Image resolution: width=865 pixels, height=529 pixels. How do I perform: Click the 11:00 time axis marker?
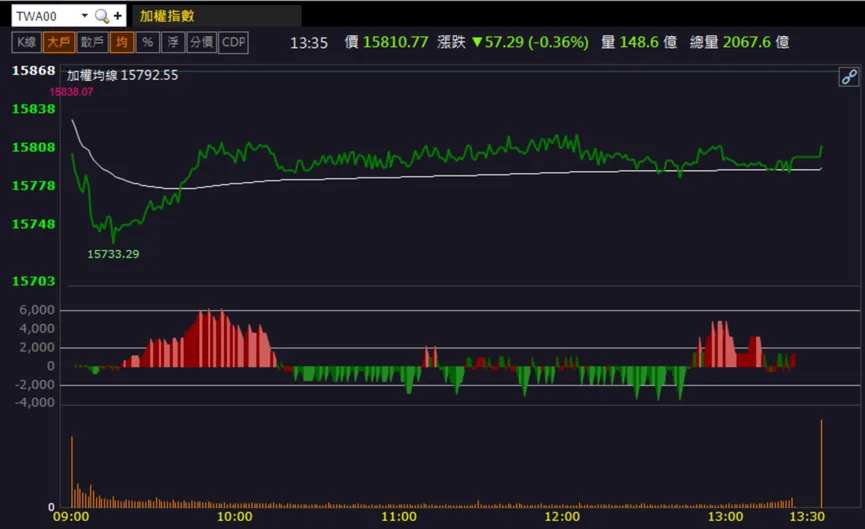pyautogui.click(x=399, y=517)
